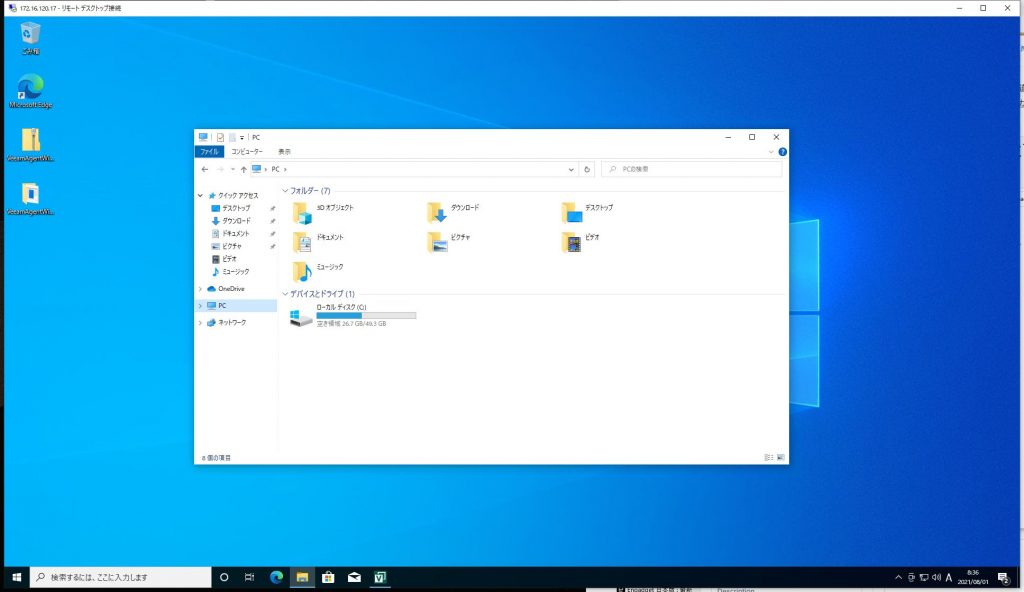Click the taskbar search box
Screen dimensions: 1024x592
[x=121, y=577]
